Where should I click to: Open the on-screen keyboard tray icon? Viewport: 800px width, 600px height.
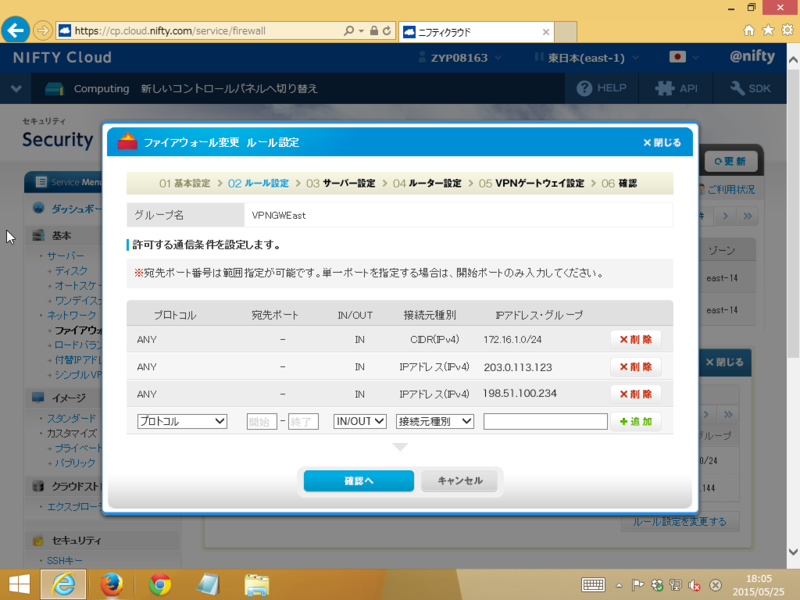tap(593, 584)
